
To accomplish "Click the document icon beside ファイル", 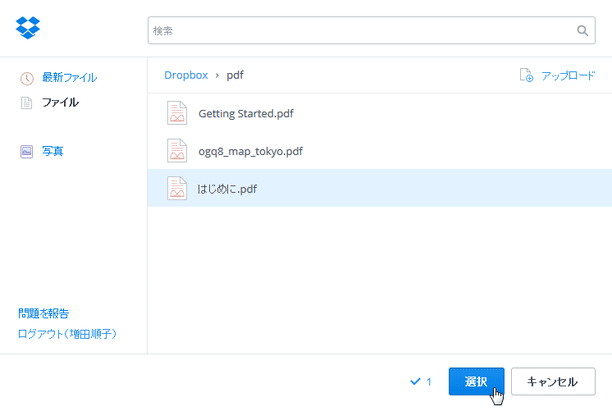I will coord(27,103).
